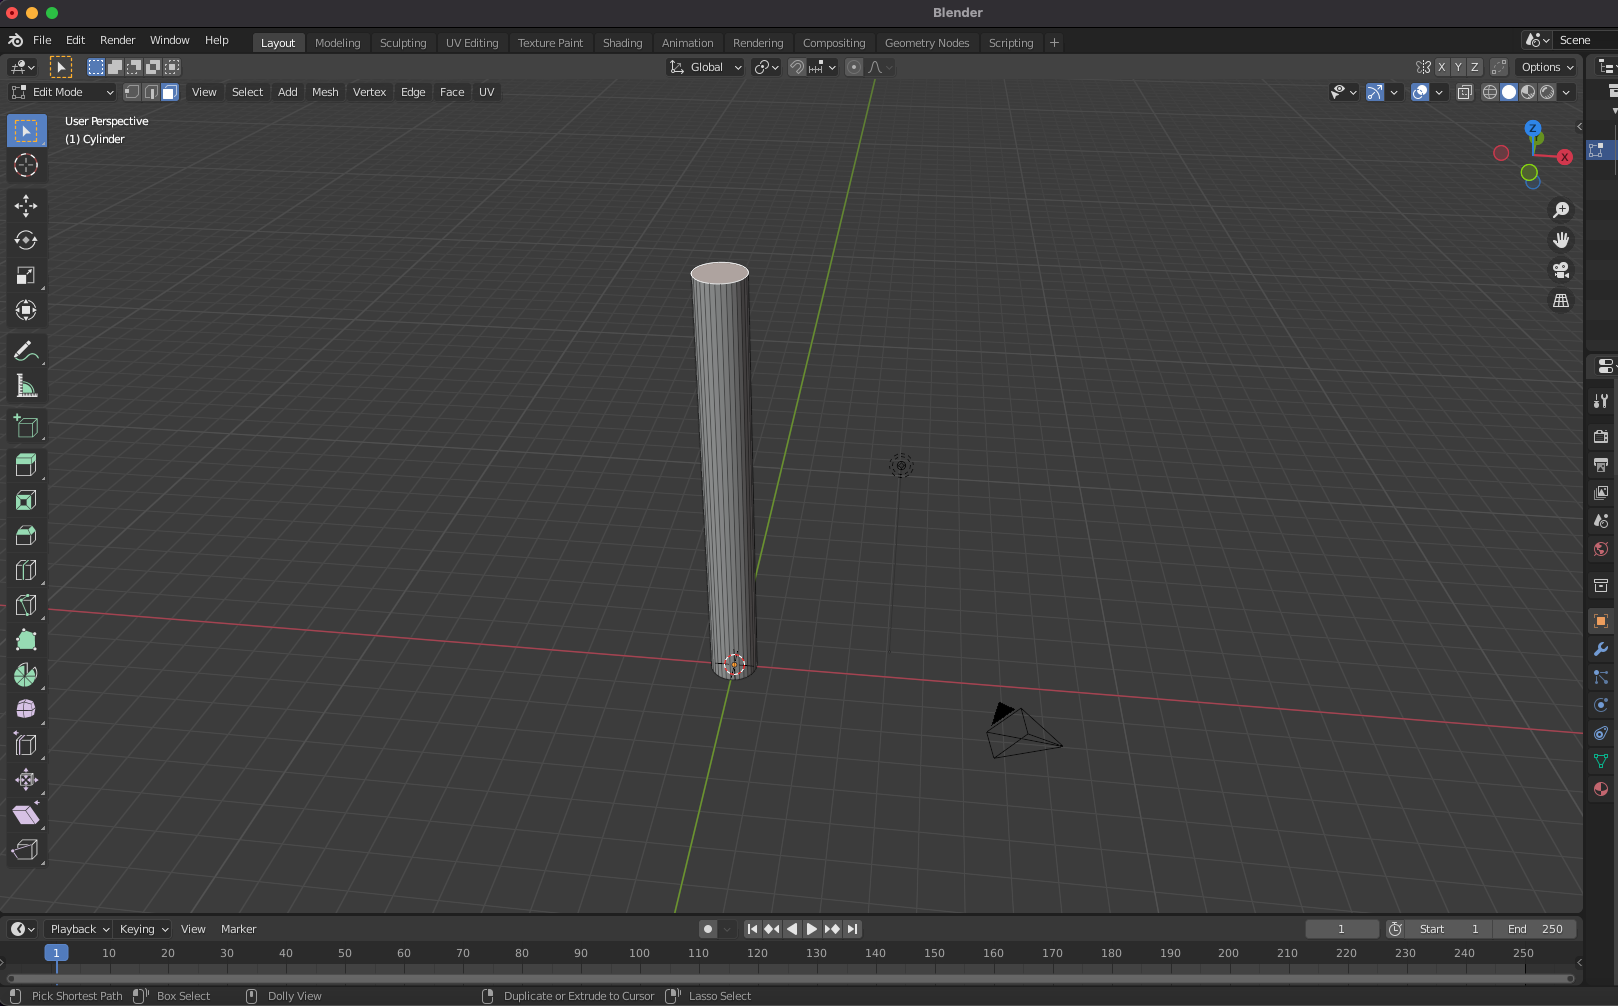Select the Knife tool
This screenshot has height=1006, width=1618.
26,605
